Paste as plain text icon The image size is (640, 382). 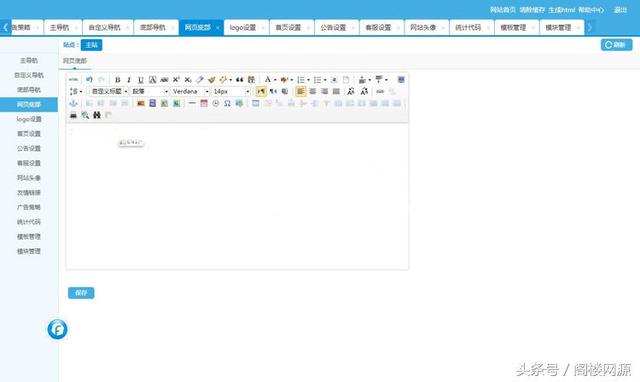(x=251, y=80)
